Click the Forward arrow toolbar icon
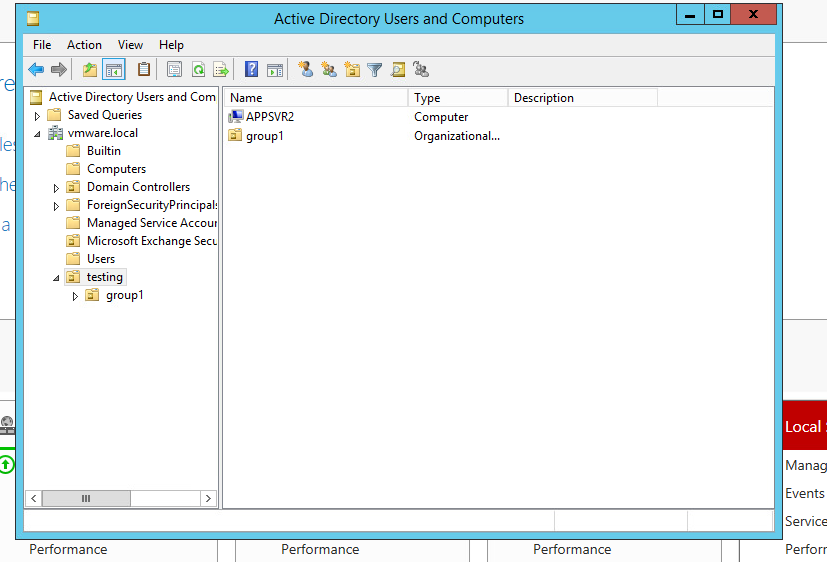Viewport: 827px width, 562px height. click(x=59, y=70)
